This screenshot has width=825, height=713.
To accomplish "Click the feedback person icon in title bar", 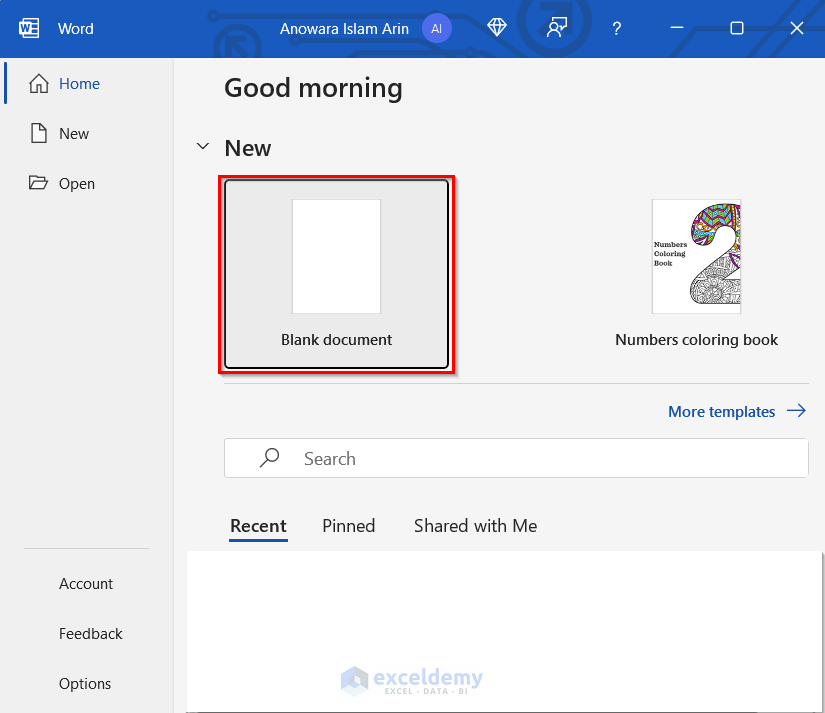I will point(557,28).
